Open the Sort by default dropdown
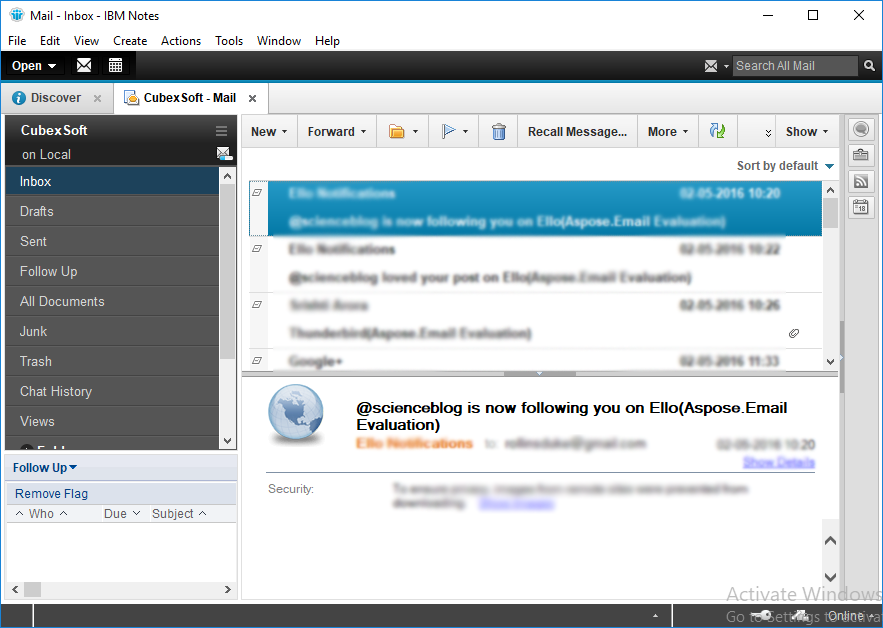This screenshot has height=628, width=883. click(785, 166)
